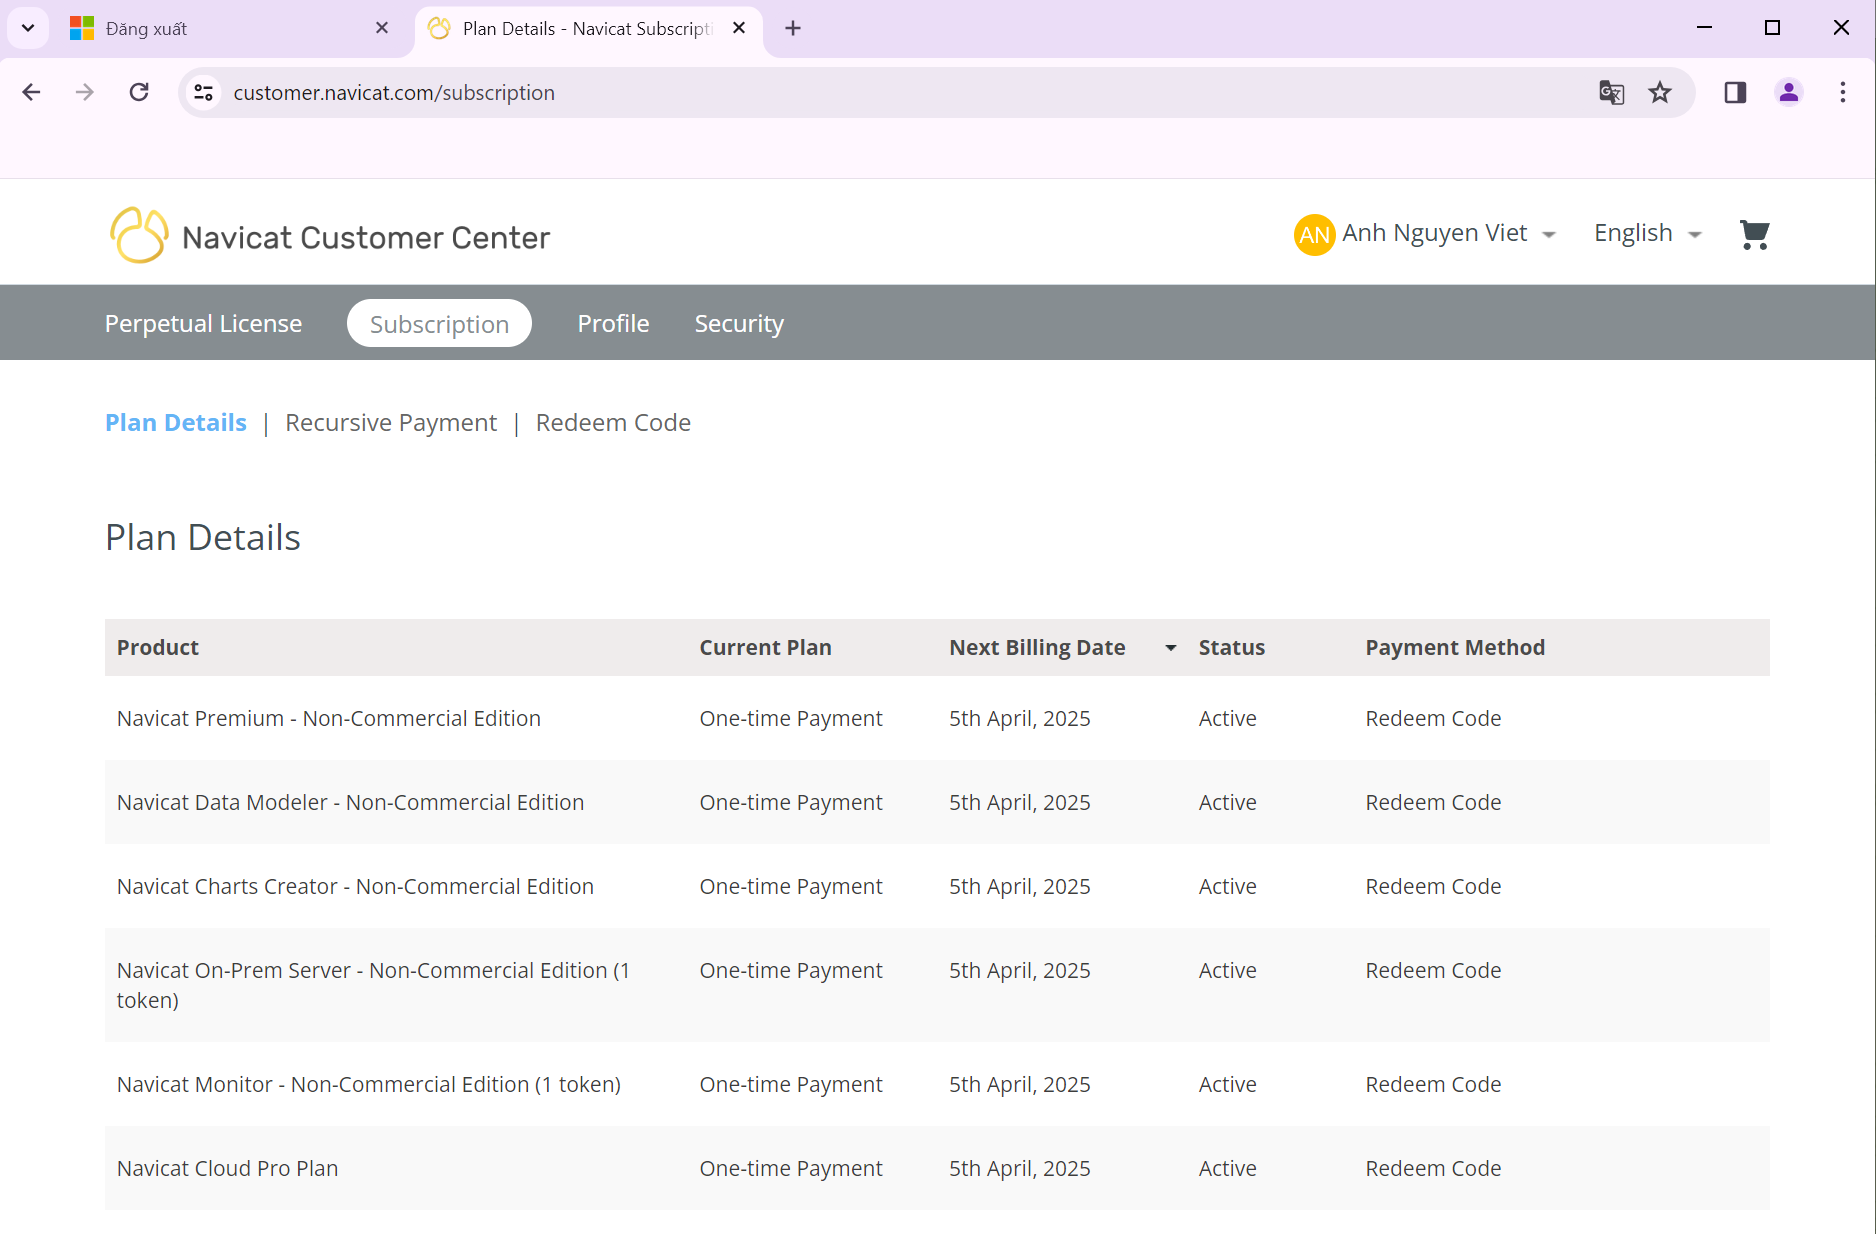Select Navicat Premium - Non-Commercial Edition row
The image size is (1876, 1234).
tap(937, 718)
